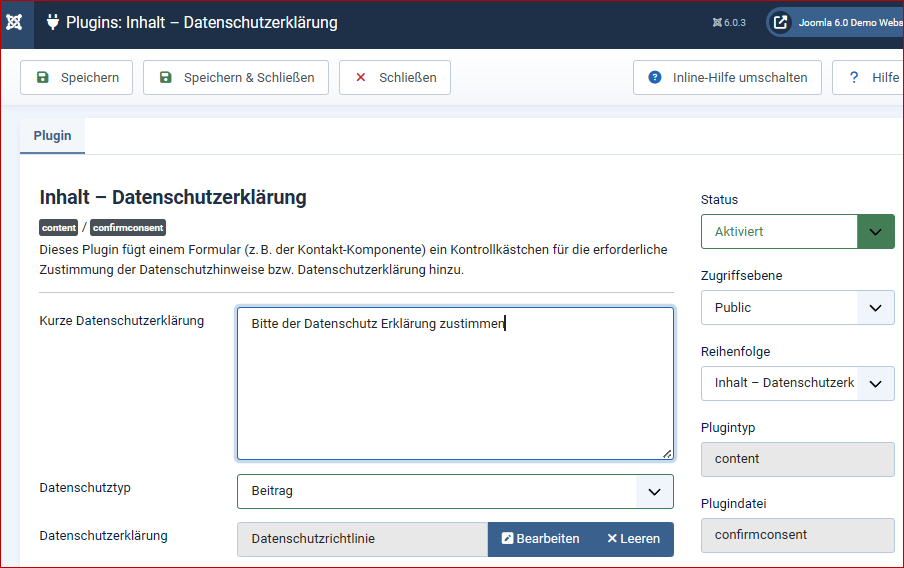The height and width of the screenshot is (568, 904).
Task: Click the plug icon beside the Plugins title
Action: click(53, 22)
